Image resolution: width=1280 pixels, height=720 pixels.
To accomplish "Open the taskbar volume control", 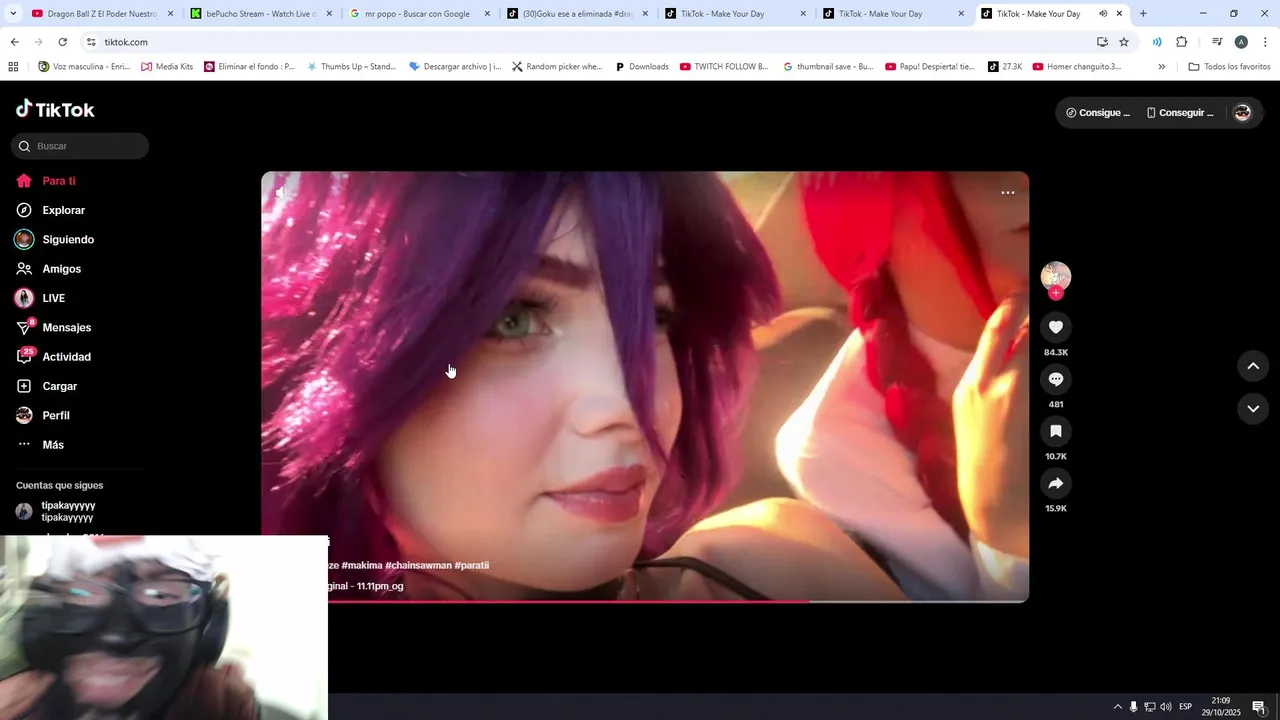I will (1166, 707).
